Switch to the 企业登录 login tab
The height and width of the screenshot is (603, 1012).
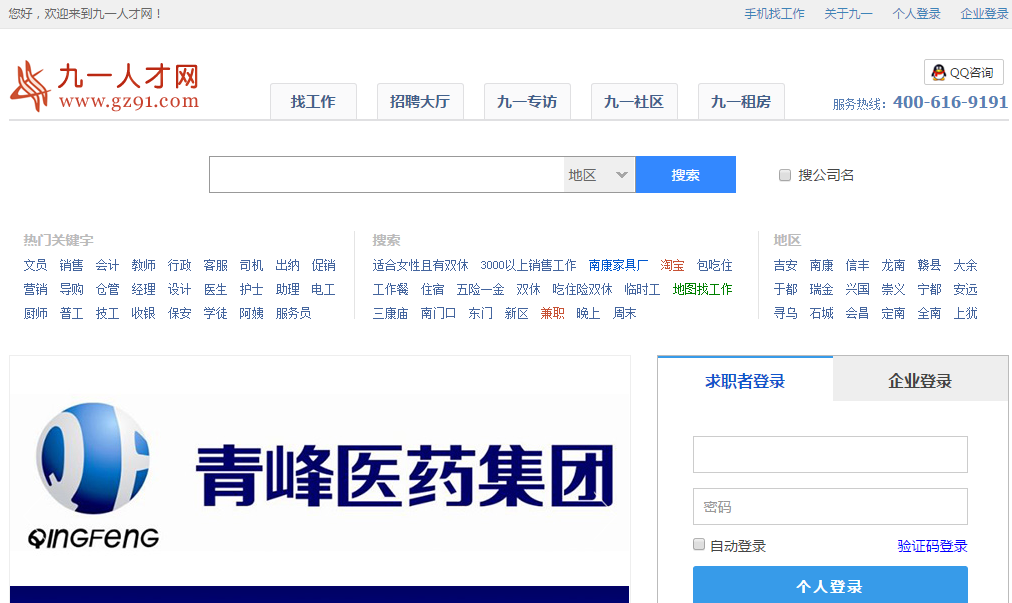[x=920, y=381]
